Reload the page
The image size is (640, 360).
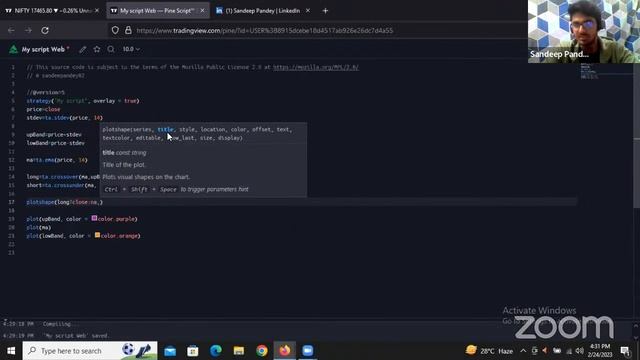(45, 30)
